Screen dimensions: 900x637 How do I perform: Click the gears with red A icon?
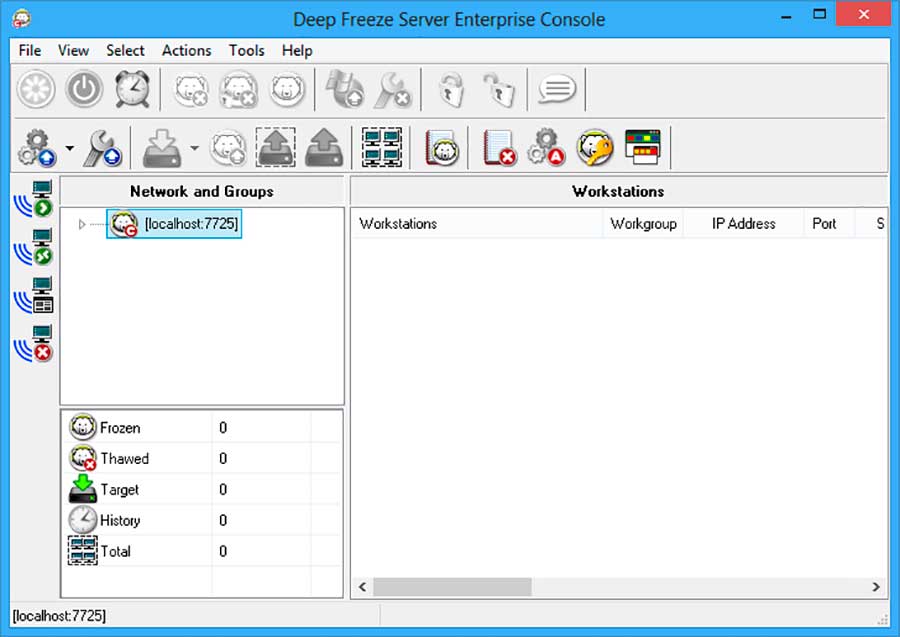[546, 148]
